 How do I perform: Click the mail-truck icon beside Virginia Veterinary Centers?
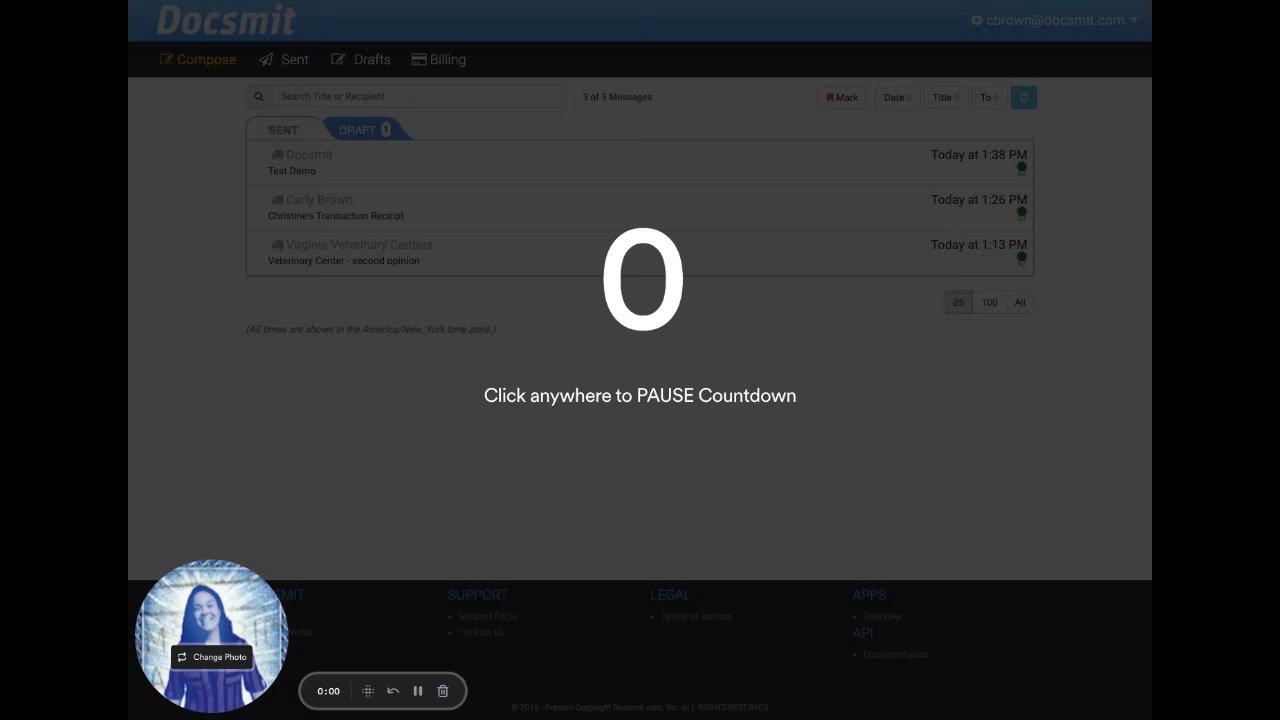(x=277, y=245)
